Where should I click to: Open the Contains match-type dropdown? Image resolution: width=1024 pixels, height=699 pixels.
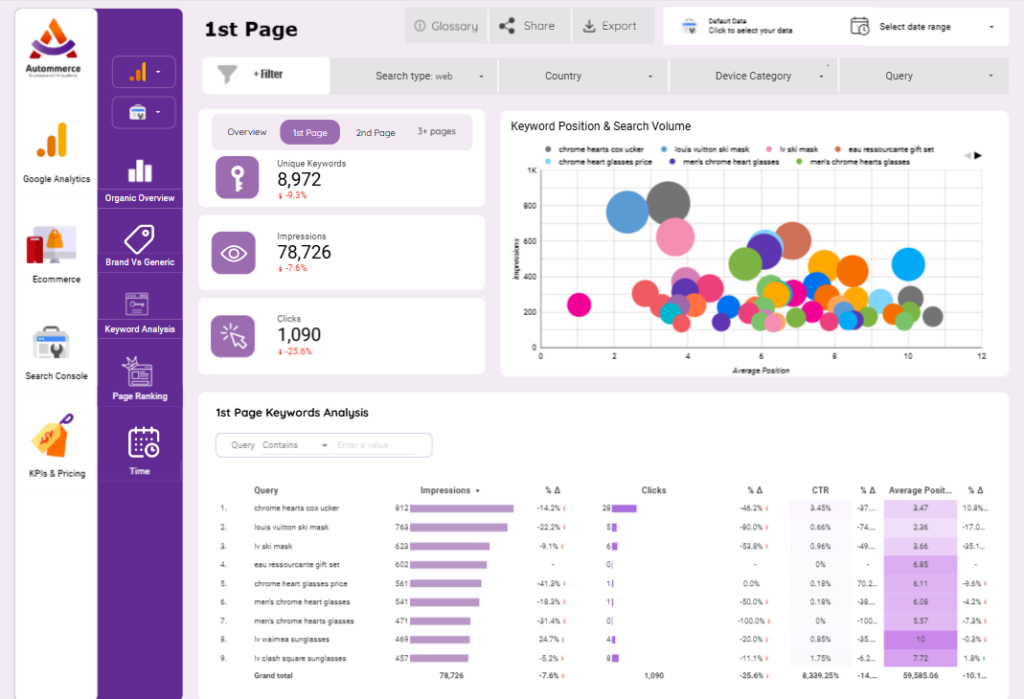point(295,445)
